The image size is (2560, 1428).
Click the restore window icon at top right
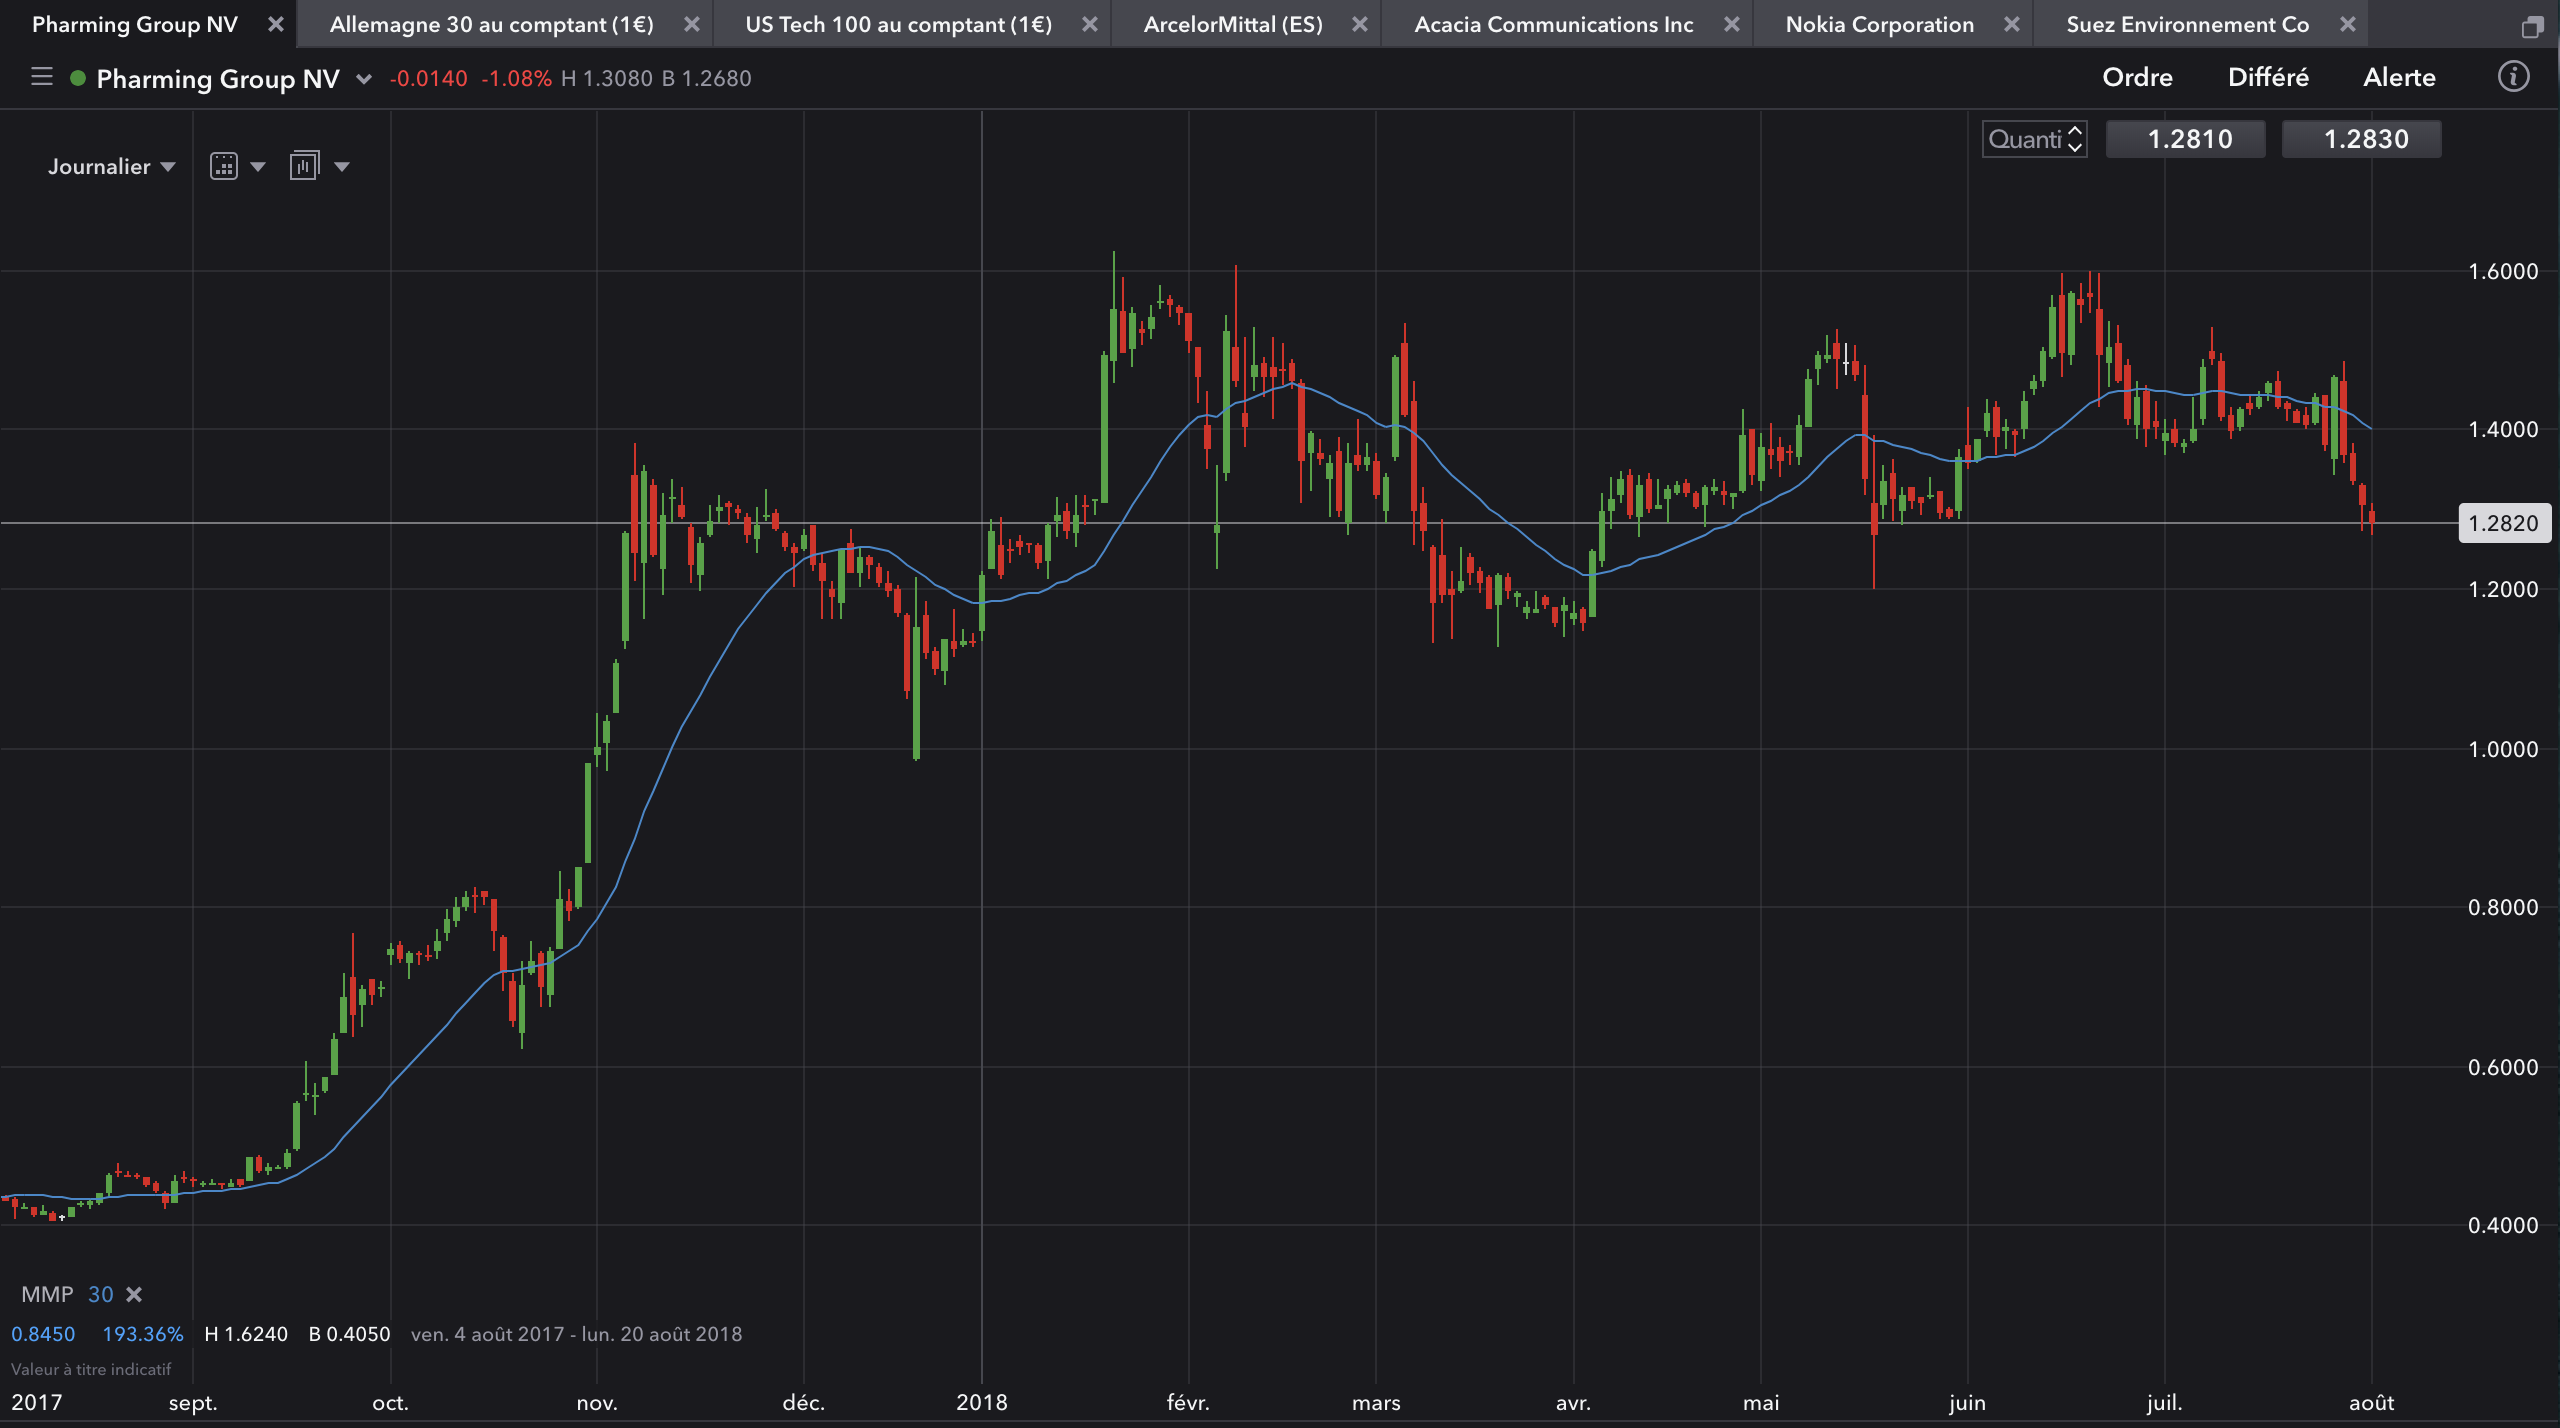pos(2532,26)
